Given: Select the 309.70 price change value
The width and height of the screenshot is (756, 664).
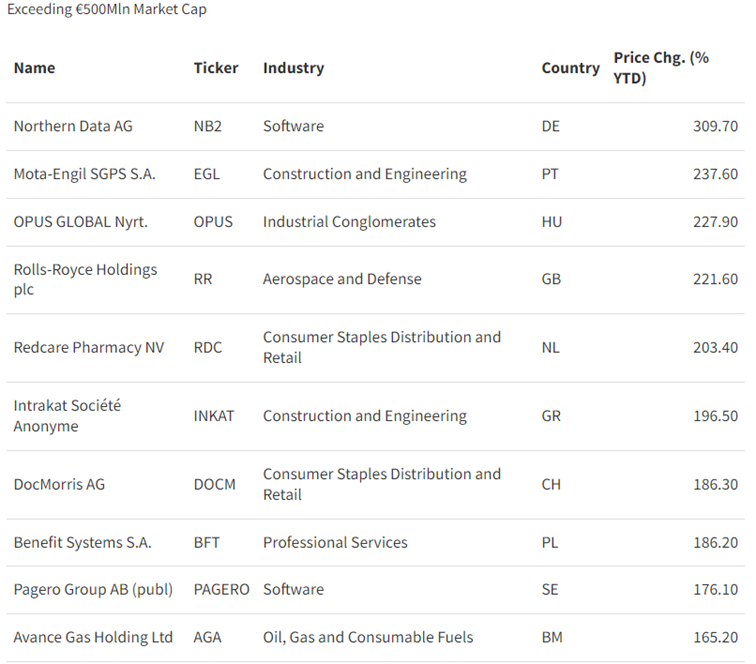Looking at the screenshot, I should click(715, 126).
